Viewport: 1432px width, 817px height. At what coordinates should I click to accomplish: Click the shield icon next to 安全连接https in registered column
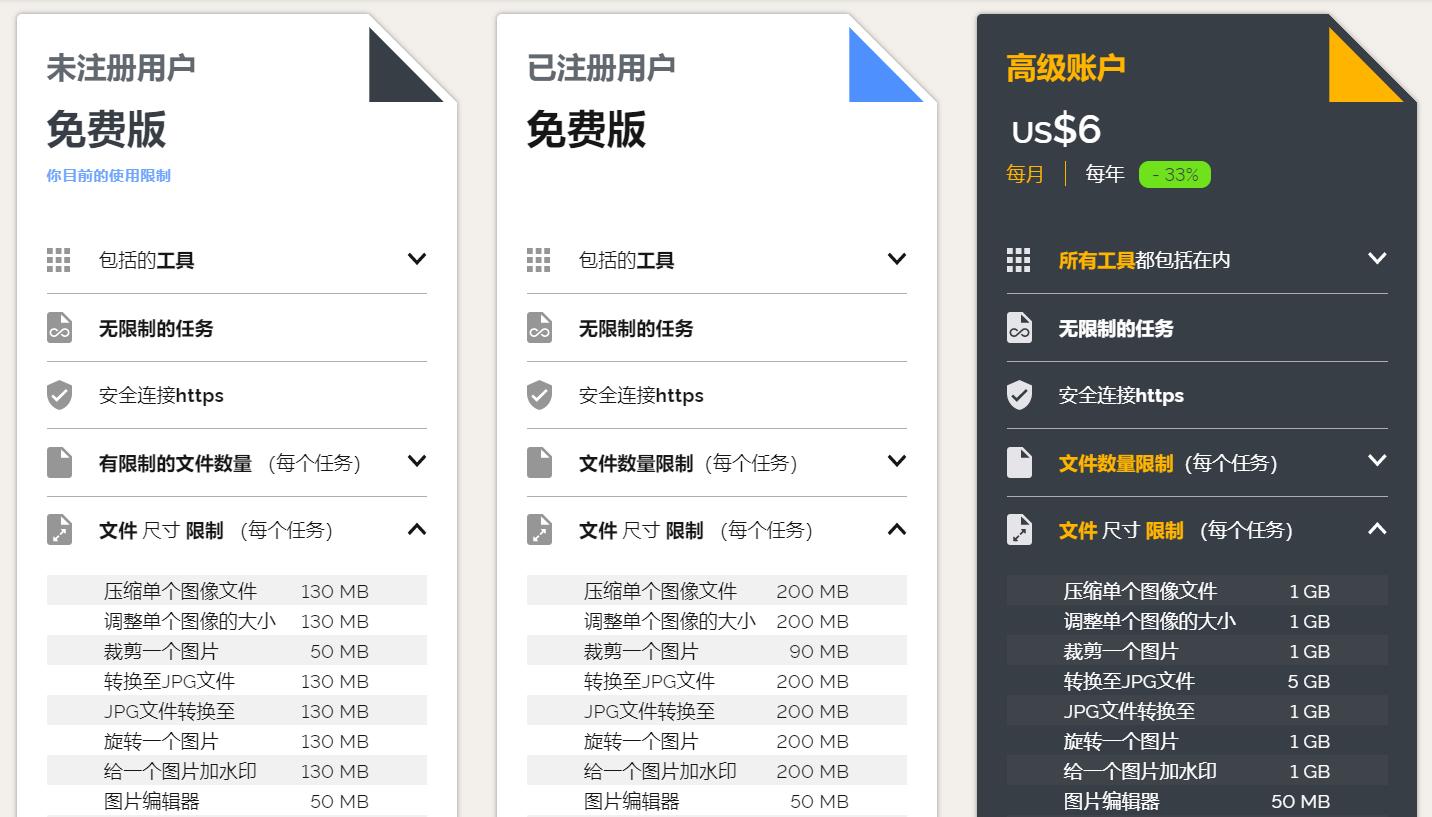(x=538, y=395)
